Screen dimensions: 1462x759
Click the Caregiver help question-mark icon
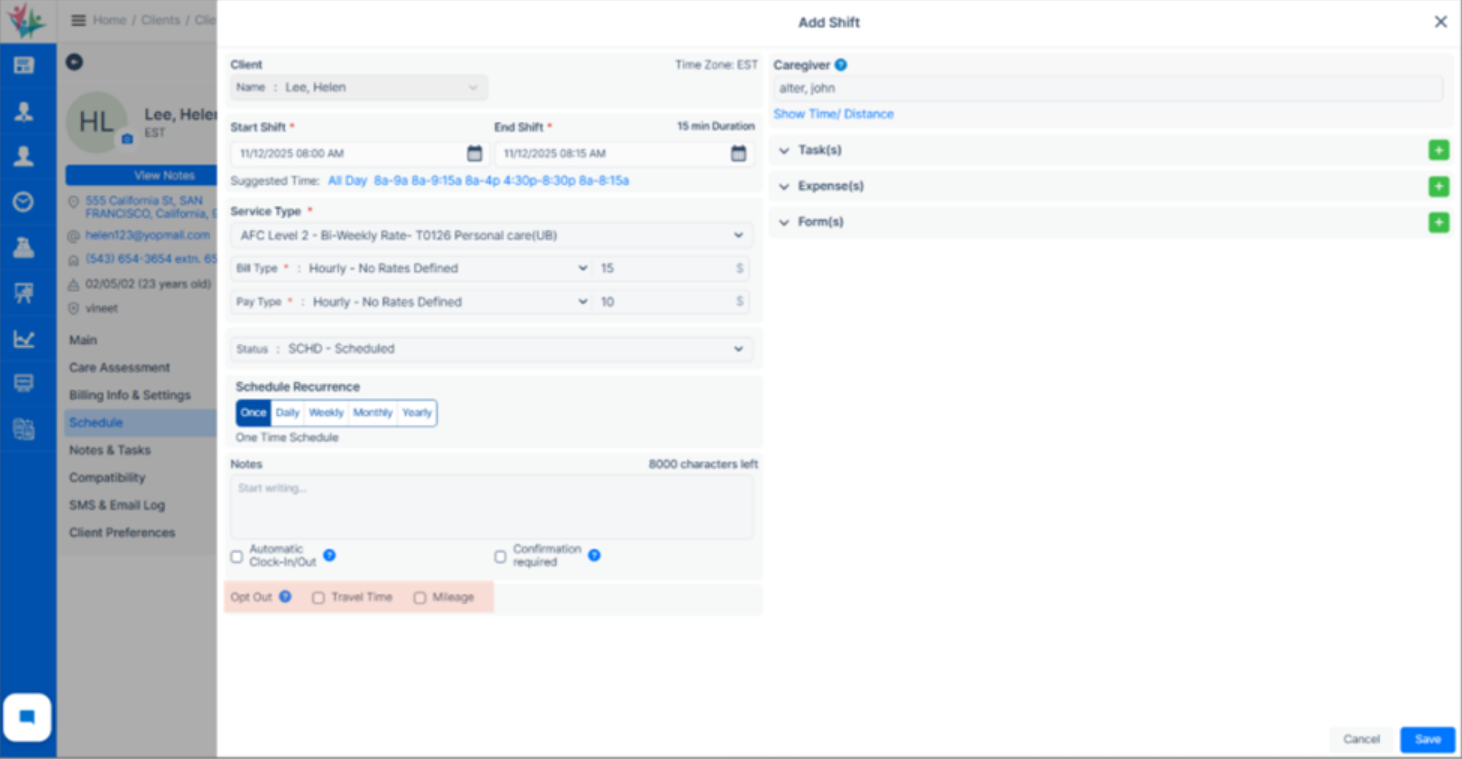pyautogui.click(x=840, y=64)
